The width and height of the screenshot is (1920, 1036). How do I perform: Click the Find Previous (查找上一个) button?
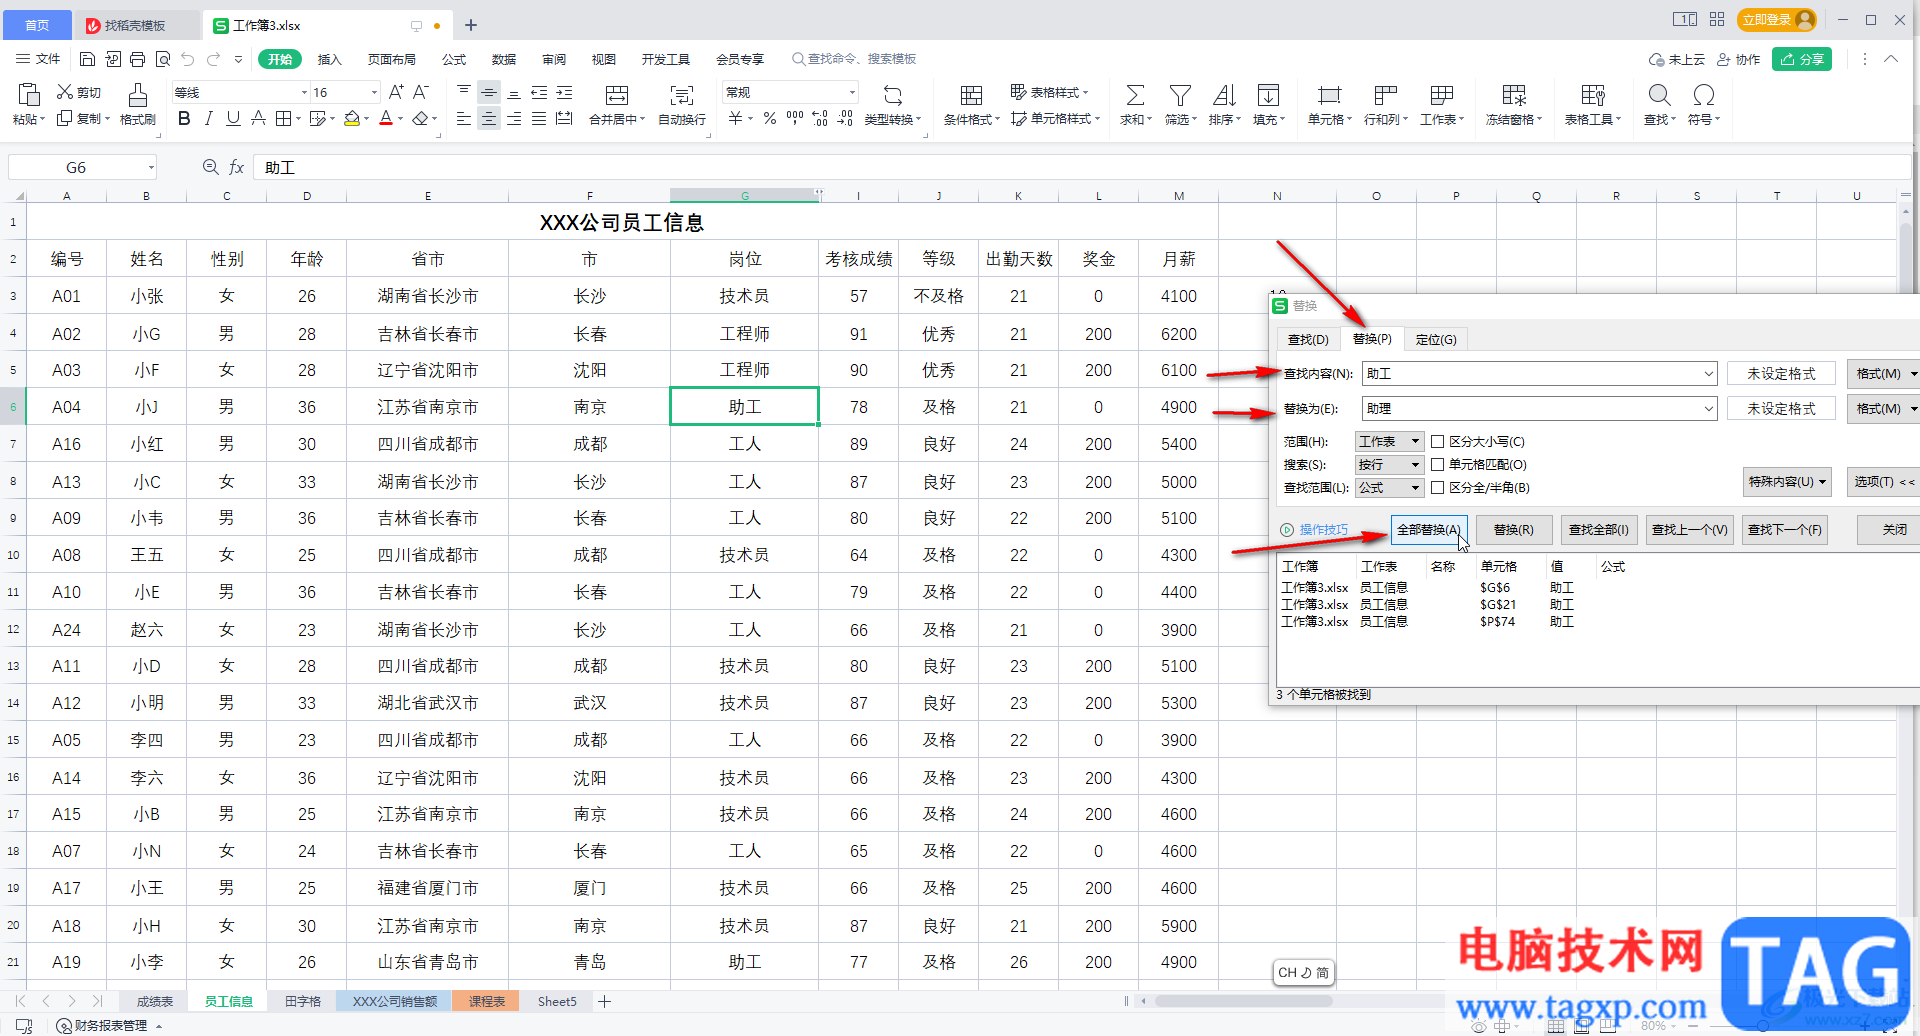(1689, 530)
